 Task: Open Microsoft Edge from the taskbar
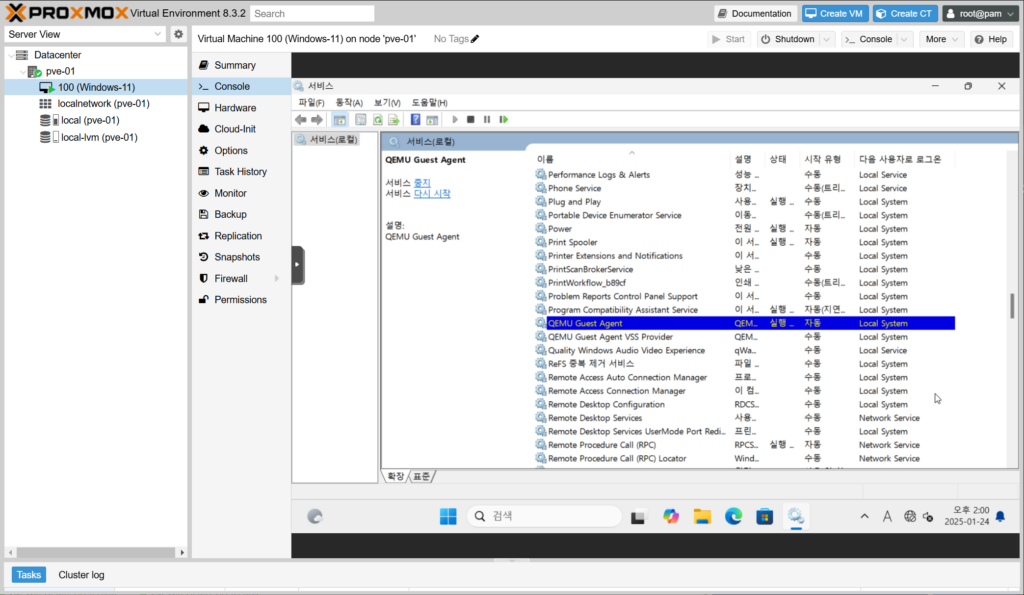click(x=734, y=516)
